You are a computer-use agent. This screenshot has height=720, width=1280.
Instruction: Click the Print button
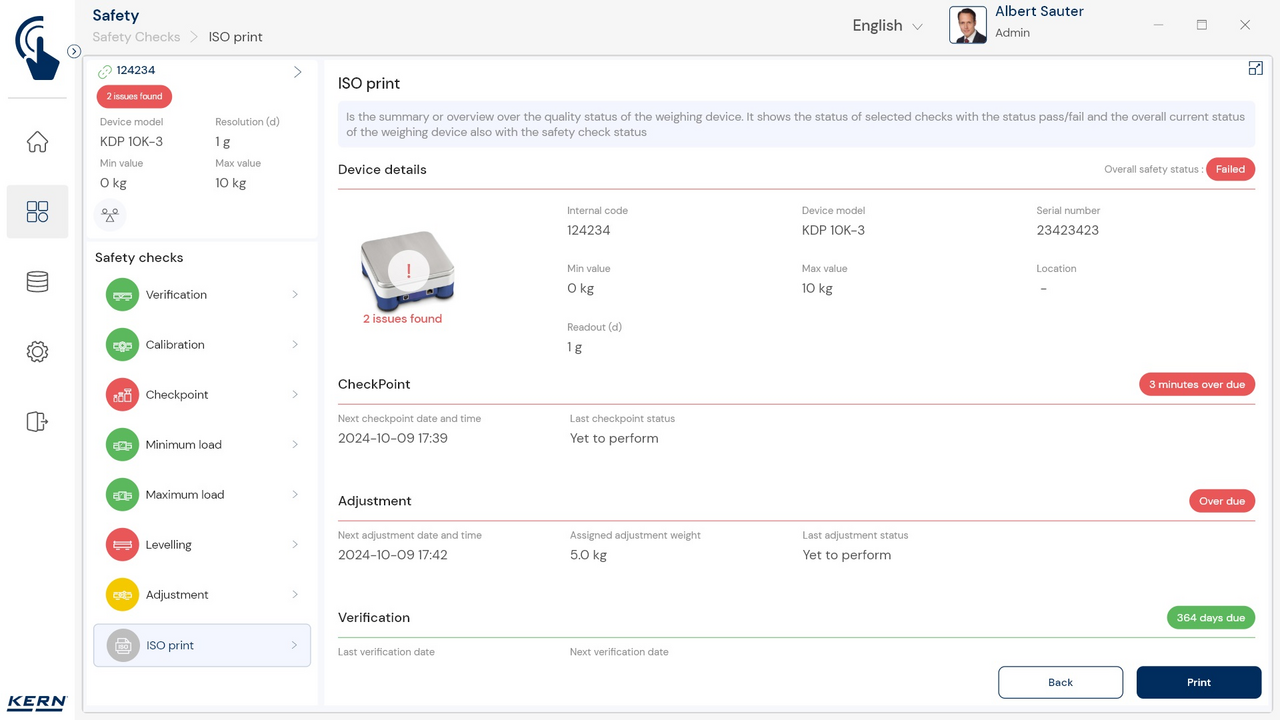(1198, 682)
